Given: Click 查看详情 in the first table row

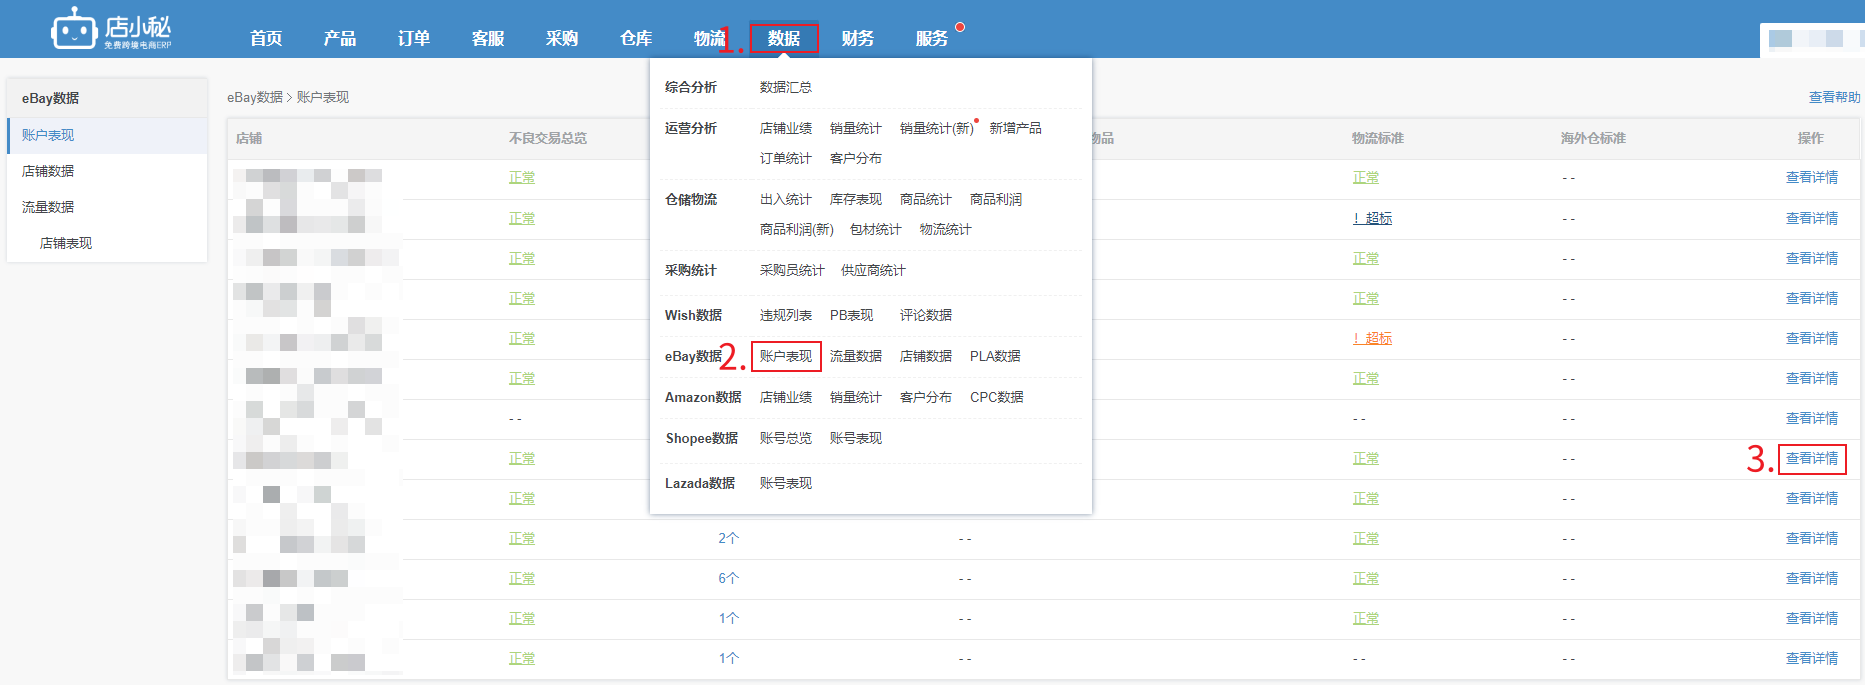Looking at the screenshot, I should (x=1812, y=177).
